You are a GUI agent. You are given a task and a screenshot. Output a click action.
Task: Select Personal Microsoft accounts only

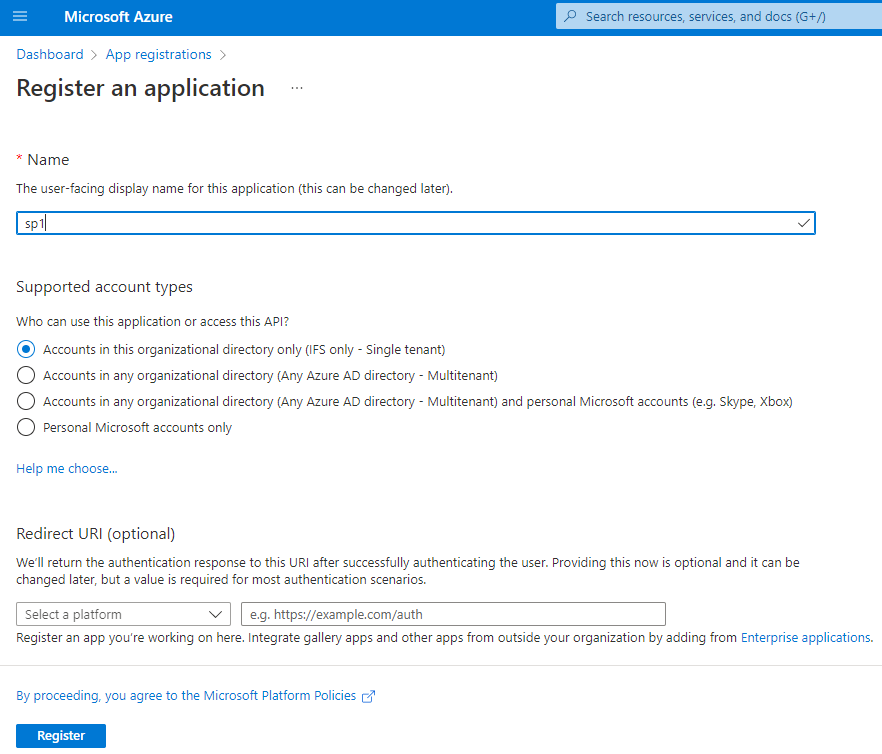(26, 427)
